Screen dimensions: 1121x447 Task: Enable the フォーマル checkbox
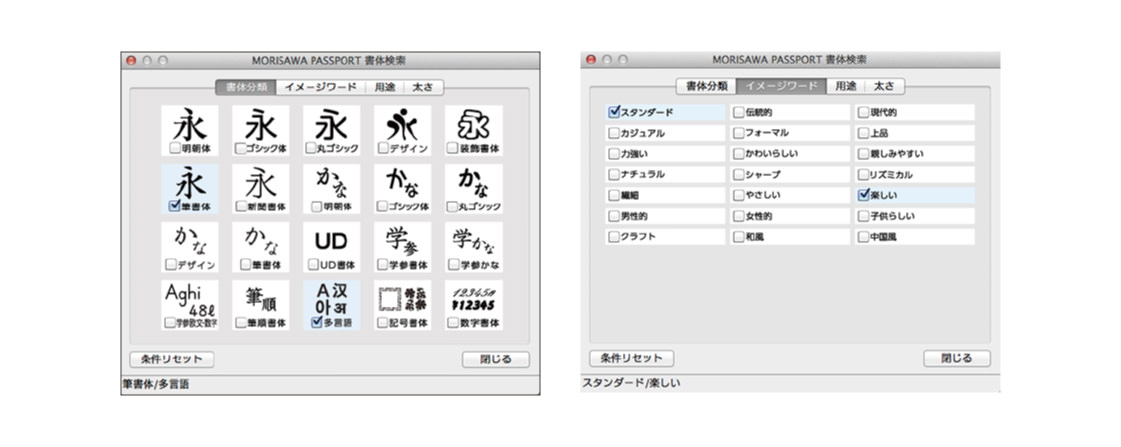click(739, 133)
